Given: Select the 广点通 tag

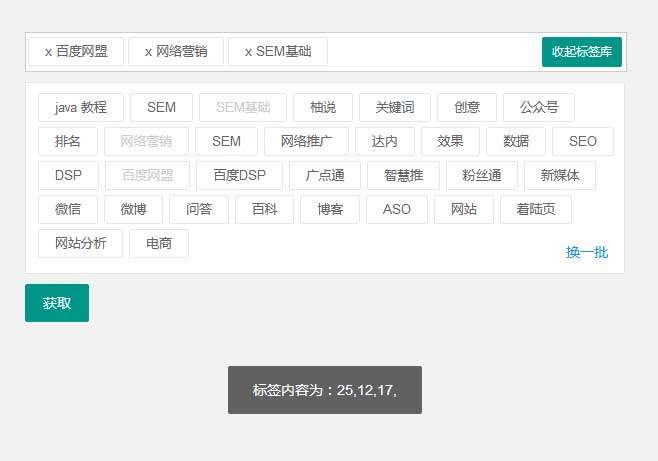Looking at the screenshot, I should click(325, 175).
